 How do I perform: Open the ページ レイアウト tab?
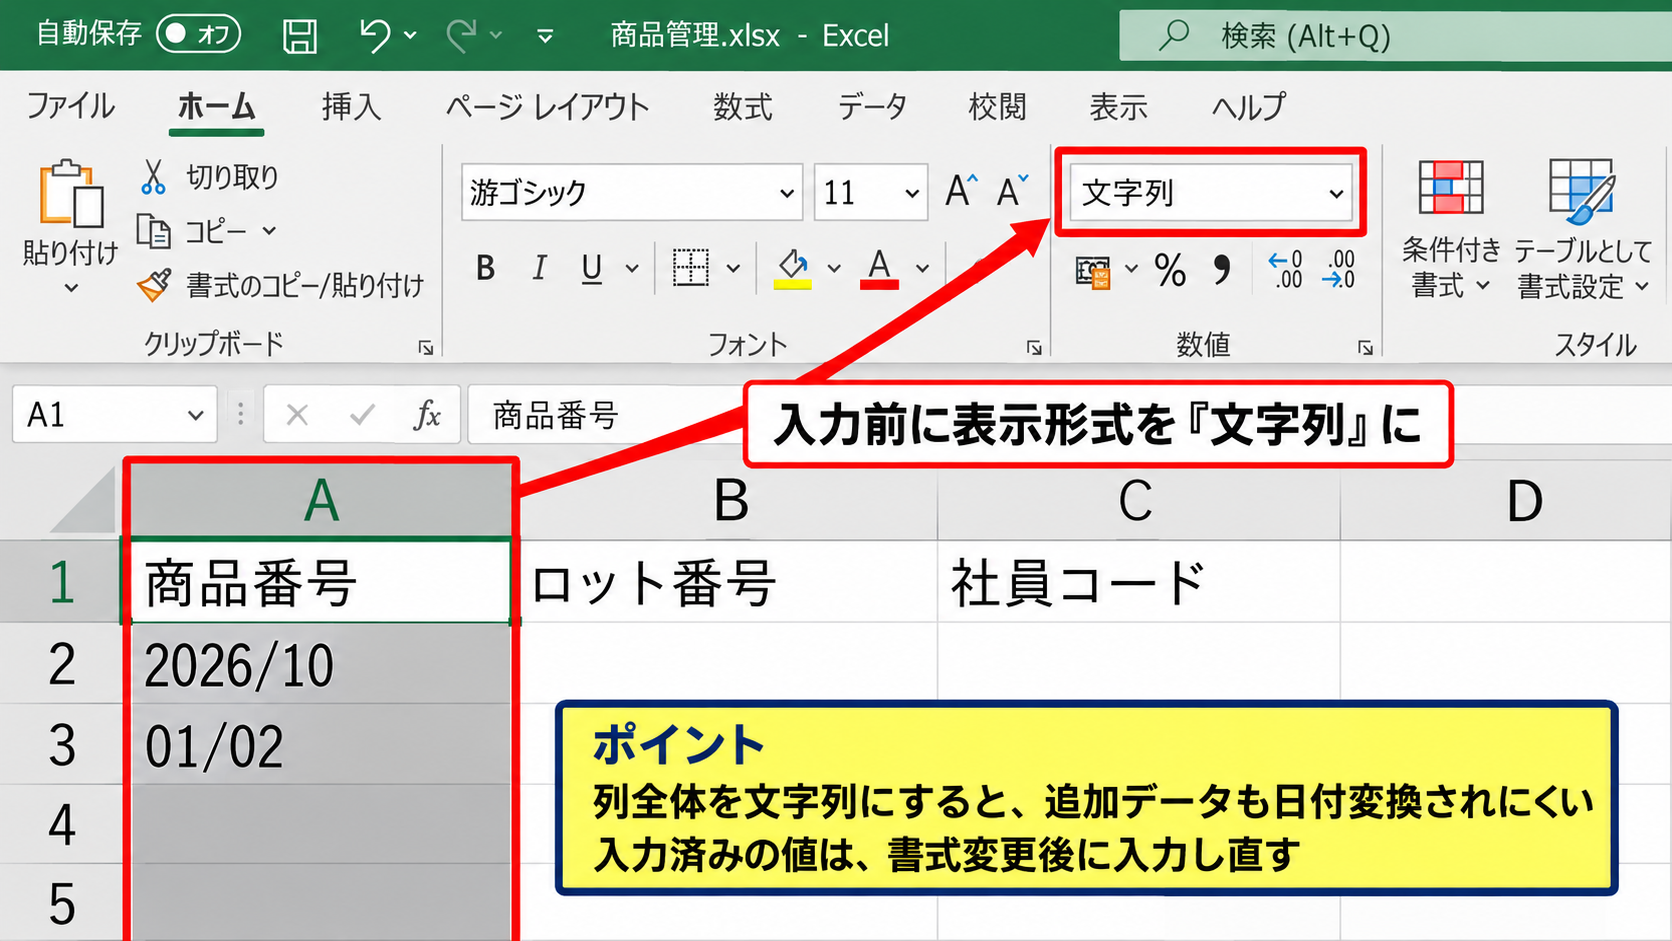[547, 106]
